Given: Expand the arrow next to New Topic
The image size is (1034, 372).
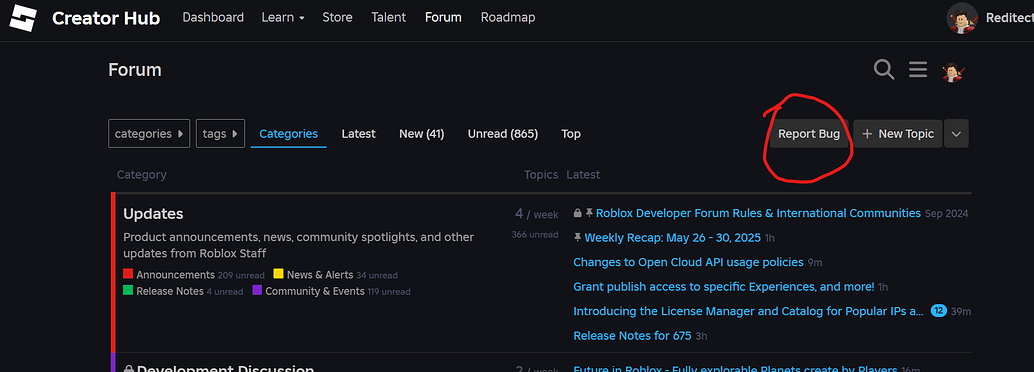Looking at the screenshot, I should click(956, 134).
